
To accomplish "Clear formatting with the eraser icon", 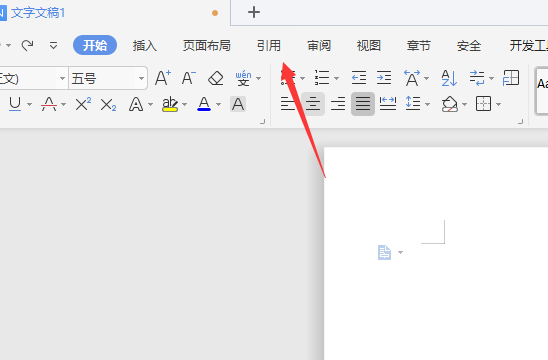I will (216, 78).
